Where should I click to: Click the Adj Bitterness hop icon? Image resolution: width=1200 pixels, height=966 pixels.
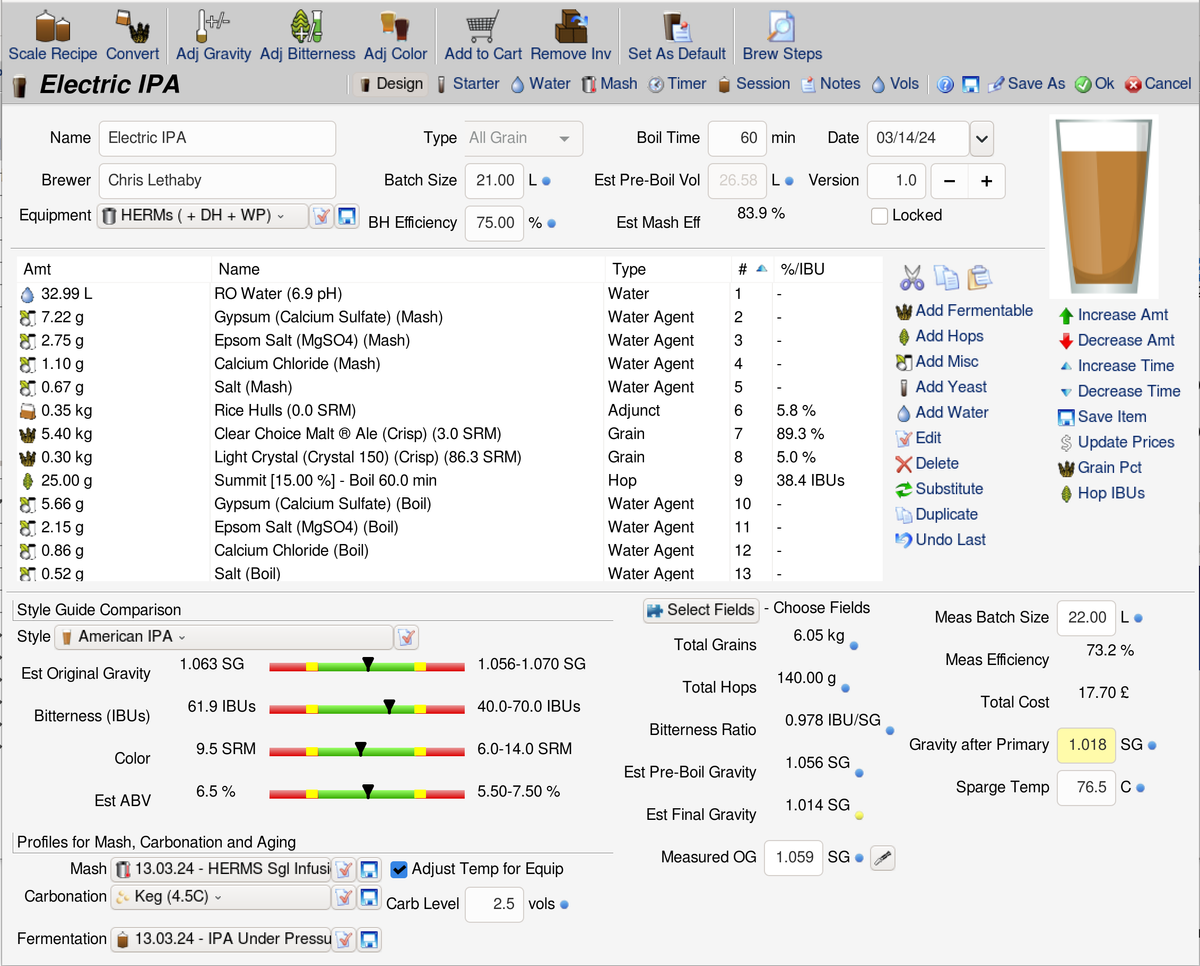coord(307,27)
